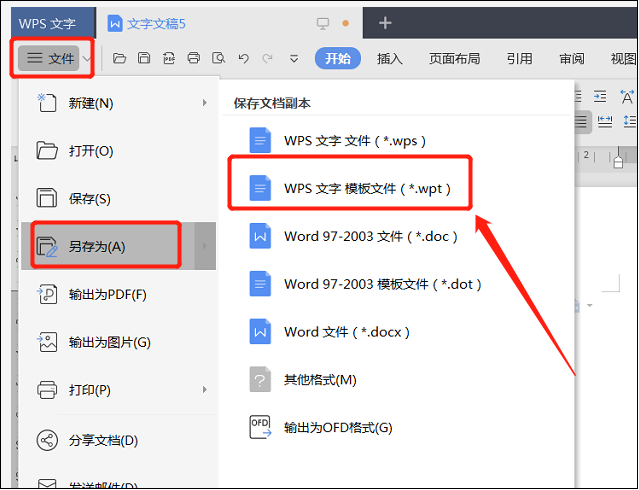Viewport: 639px width, 490px height.
Task: Click the 保存 disk icon in menu
Action: tap(46, 199)
